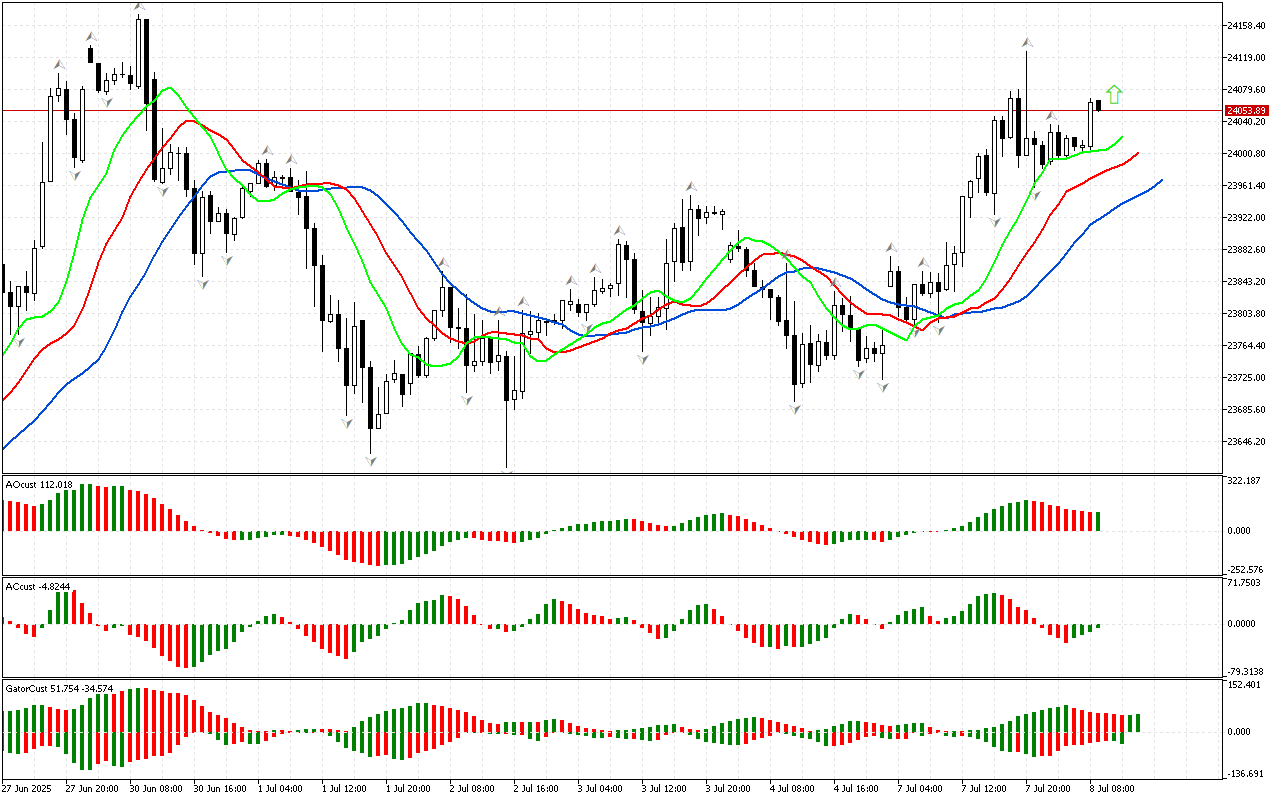Click the green up-arrow buy signal
This screenshot has width=1280, height=800.
coord(1114,94)
